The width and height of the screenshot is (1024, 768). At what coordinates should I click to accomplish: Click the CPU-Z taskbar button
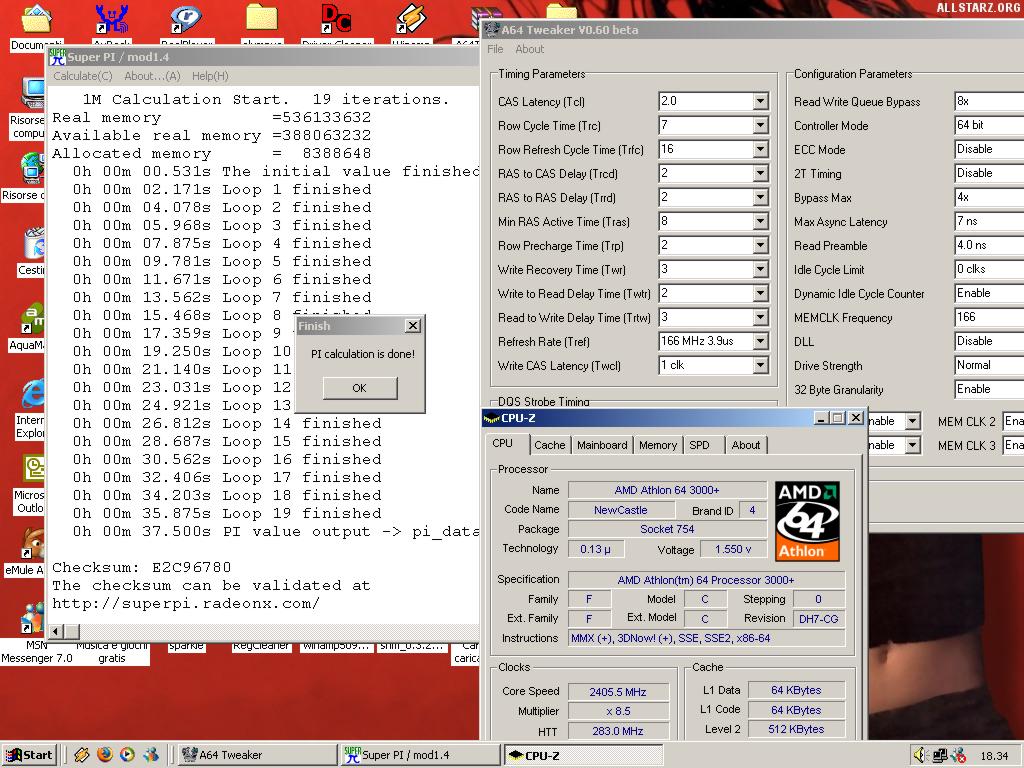click(583, 756)
